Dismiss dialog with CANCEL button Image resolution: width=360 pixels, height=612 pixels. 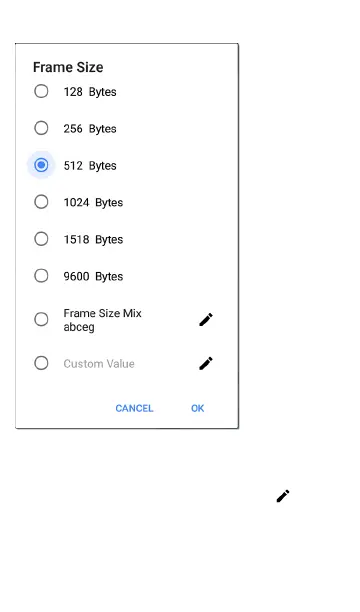134,408
